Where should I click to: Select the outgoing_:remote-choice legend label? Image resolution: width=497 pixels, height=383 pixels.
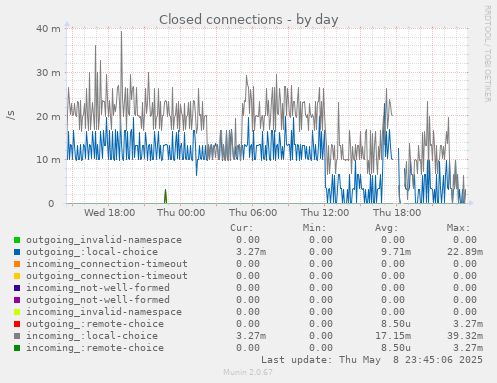[x=95, y=324]
